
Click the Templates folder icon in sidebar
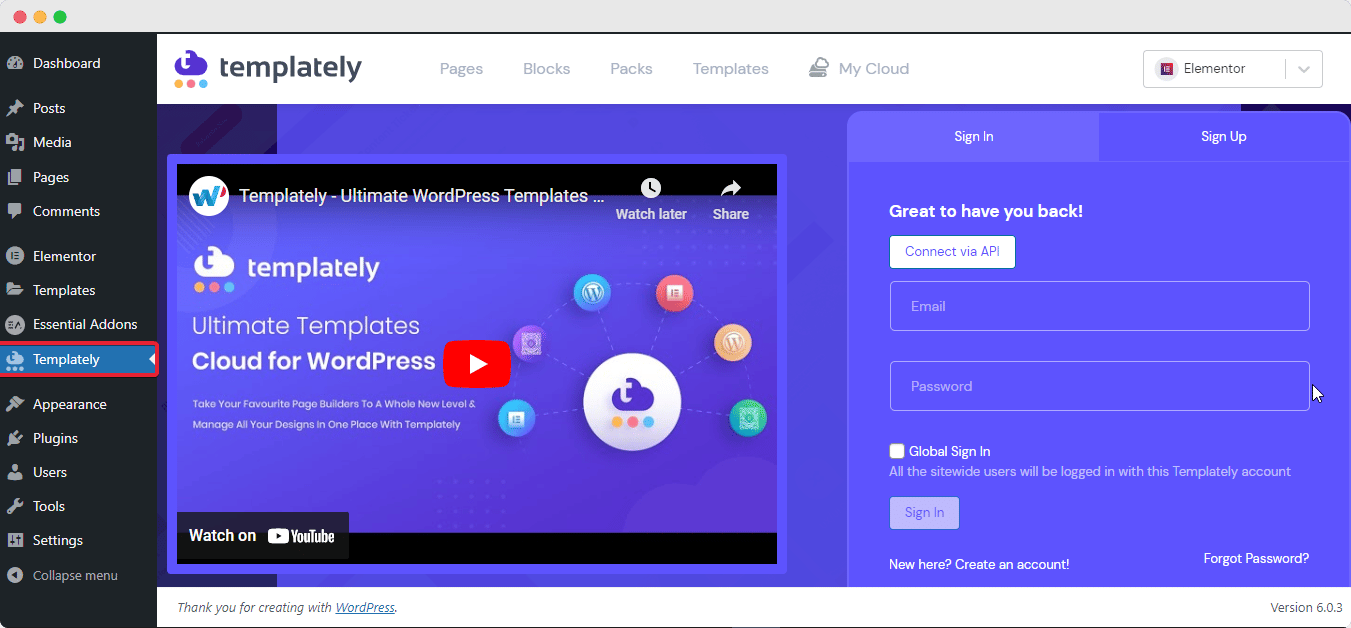click(15, 290)
